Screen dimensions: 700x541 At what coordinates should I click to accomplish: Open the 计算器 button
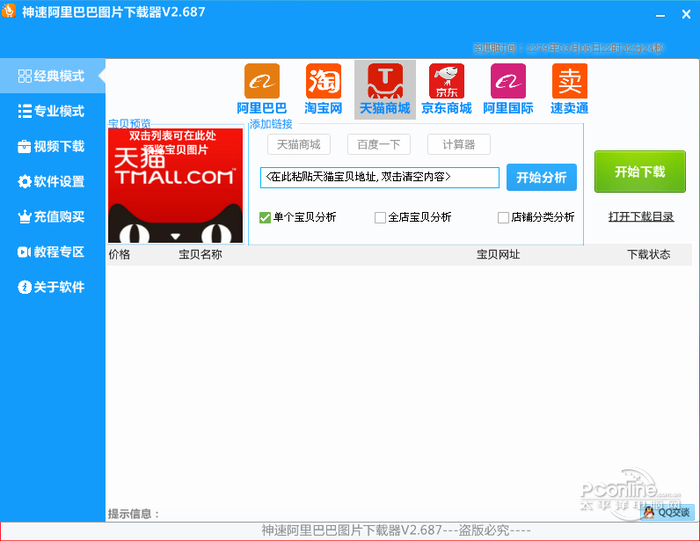click(x=459, y=145)
